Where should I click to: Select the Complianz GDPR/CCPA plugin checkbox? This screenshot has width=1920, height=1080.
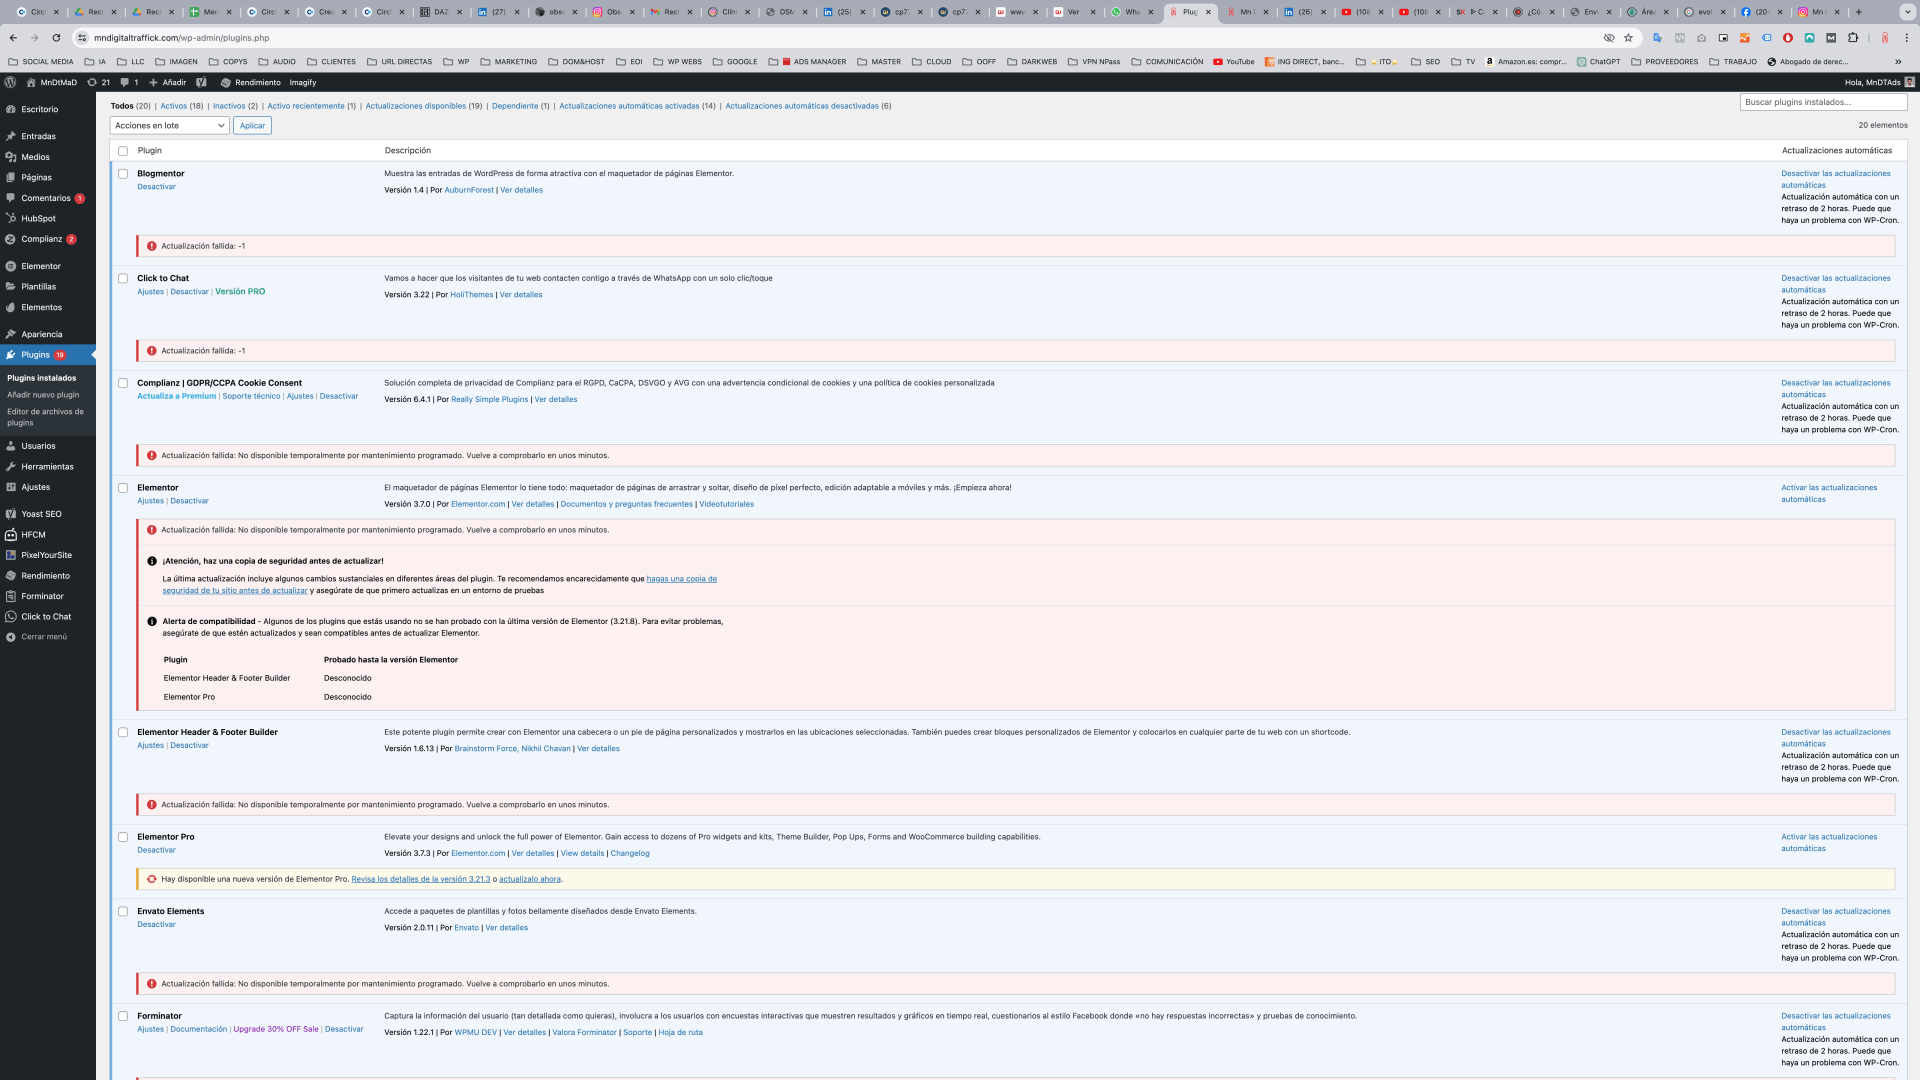click(123, 383)
